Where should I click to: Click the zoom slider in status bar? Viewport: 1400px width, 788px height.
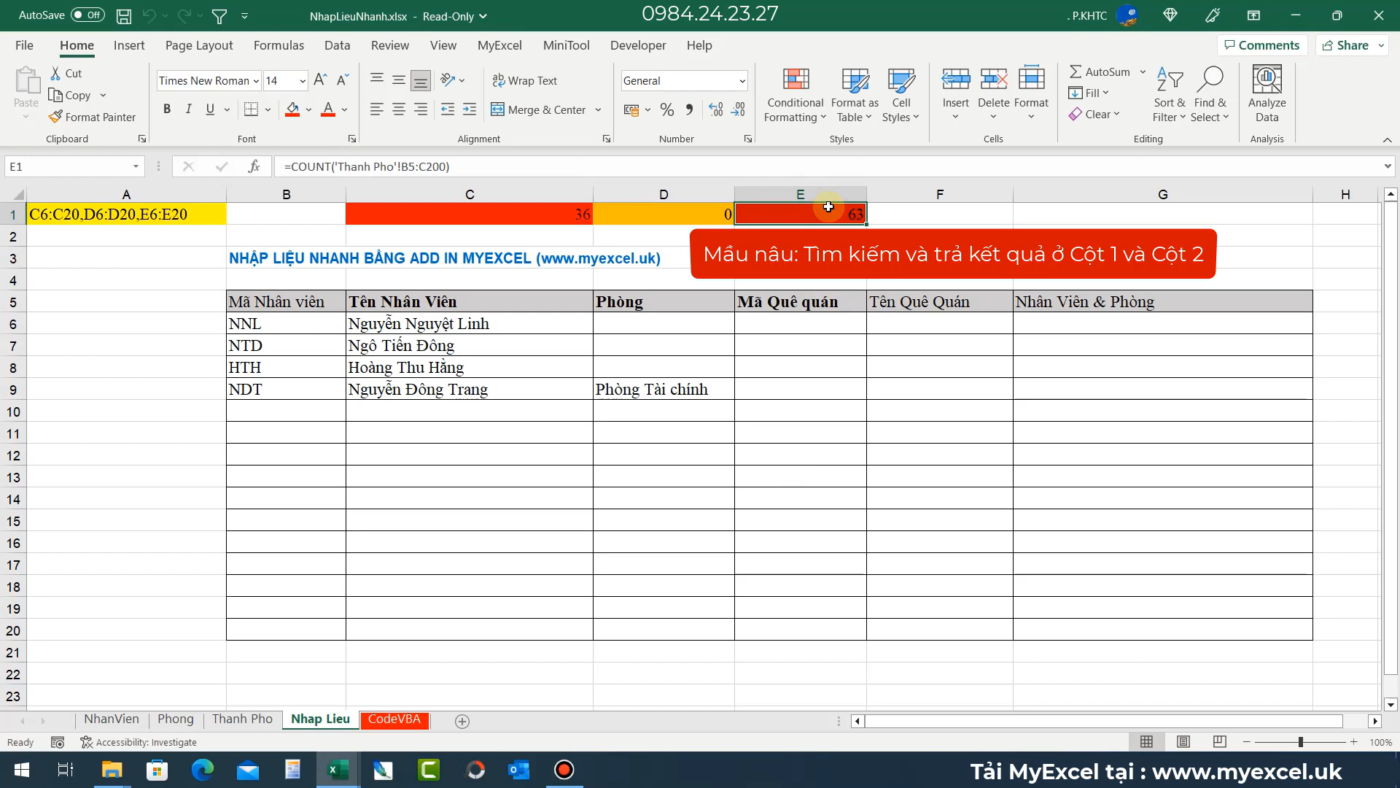tap(1300, 742)
